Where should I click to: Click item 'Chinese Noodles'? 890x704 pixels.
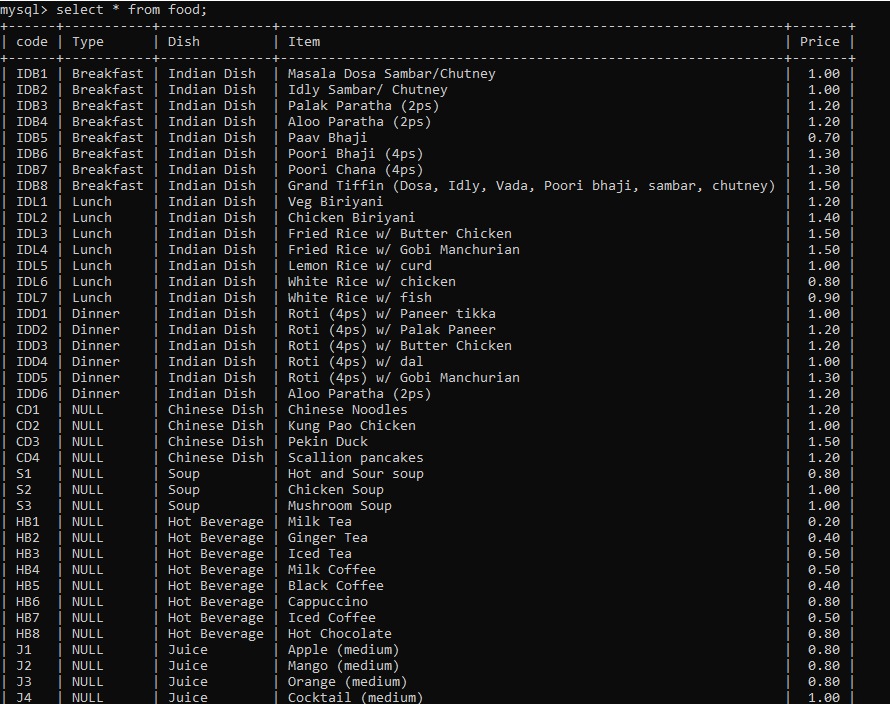tap(347, 409)
